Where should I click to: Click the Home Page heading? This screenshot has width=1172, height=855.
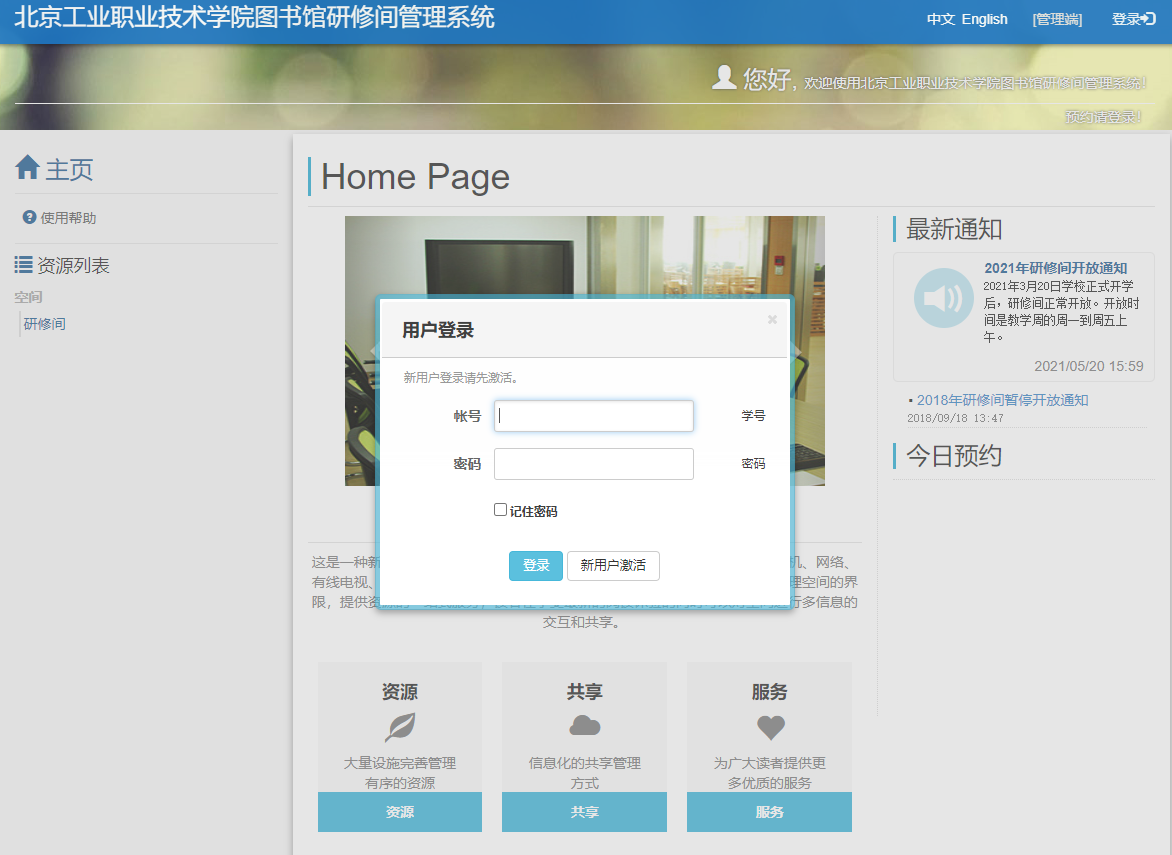click(x=416, y=177)
